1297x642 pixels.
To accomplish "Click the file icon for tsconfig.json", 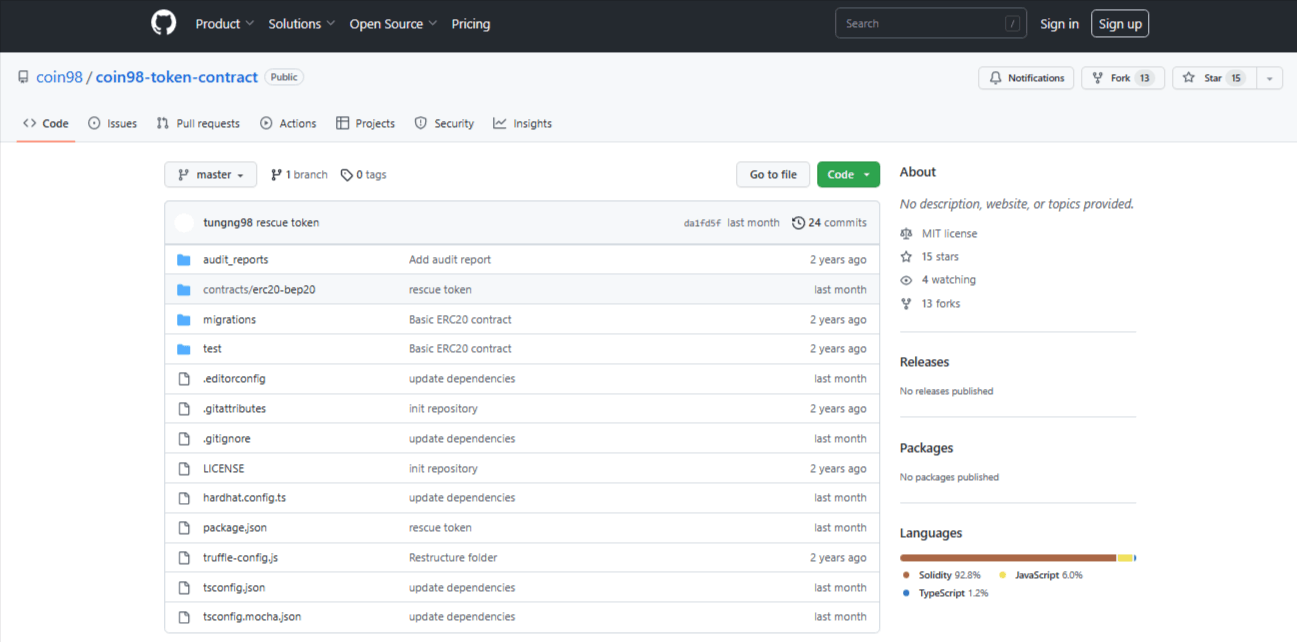I will click(184, 588).
